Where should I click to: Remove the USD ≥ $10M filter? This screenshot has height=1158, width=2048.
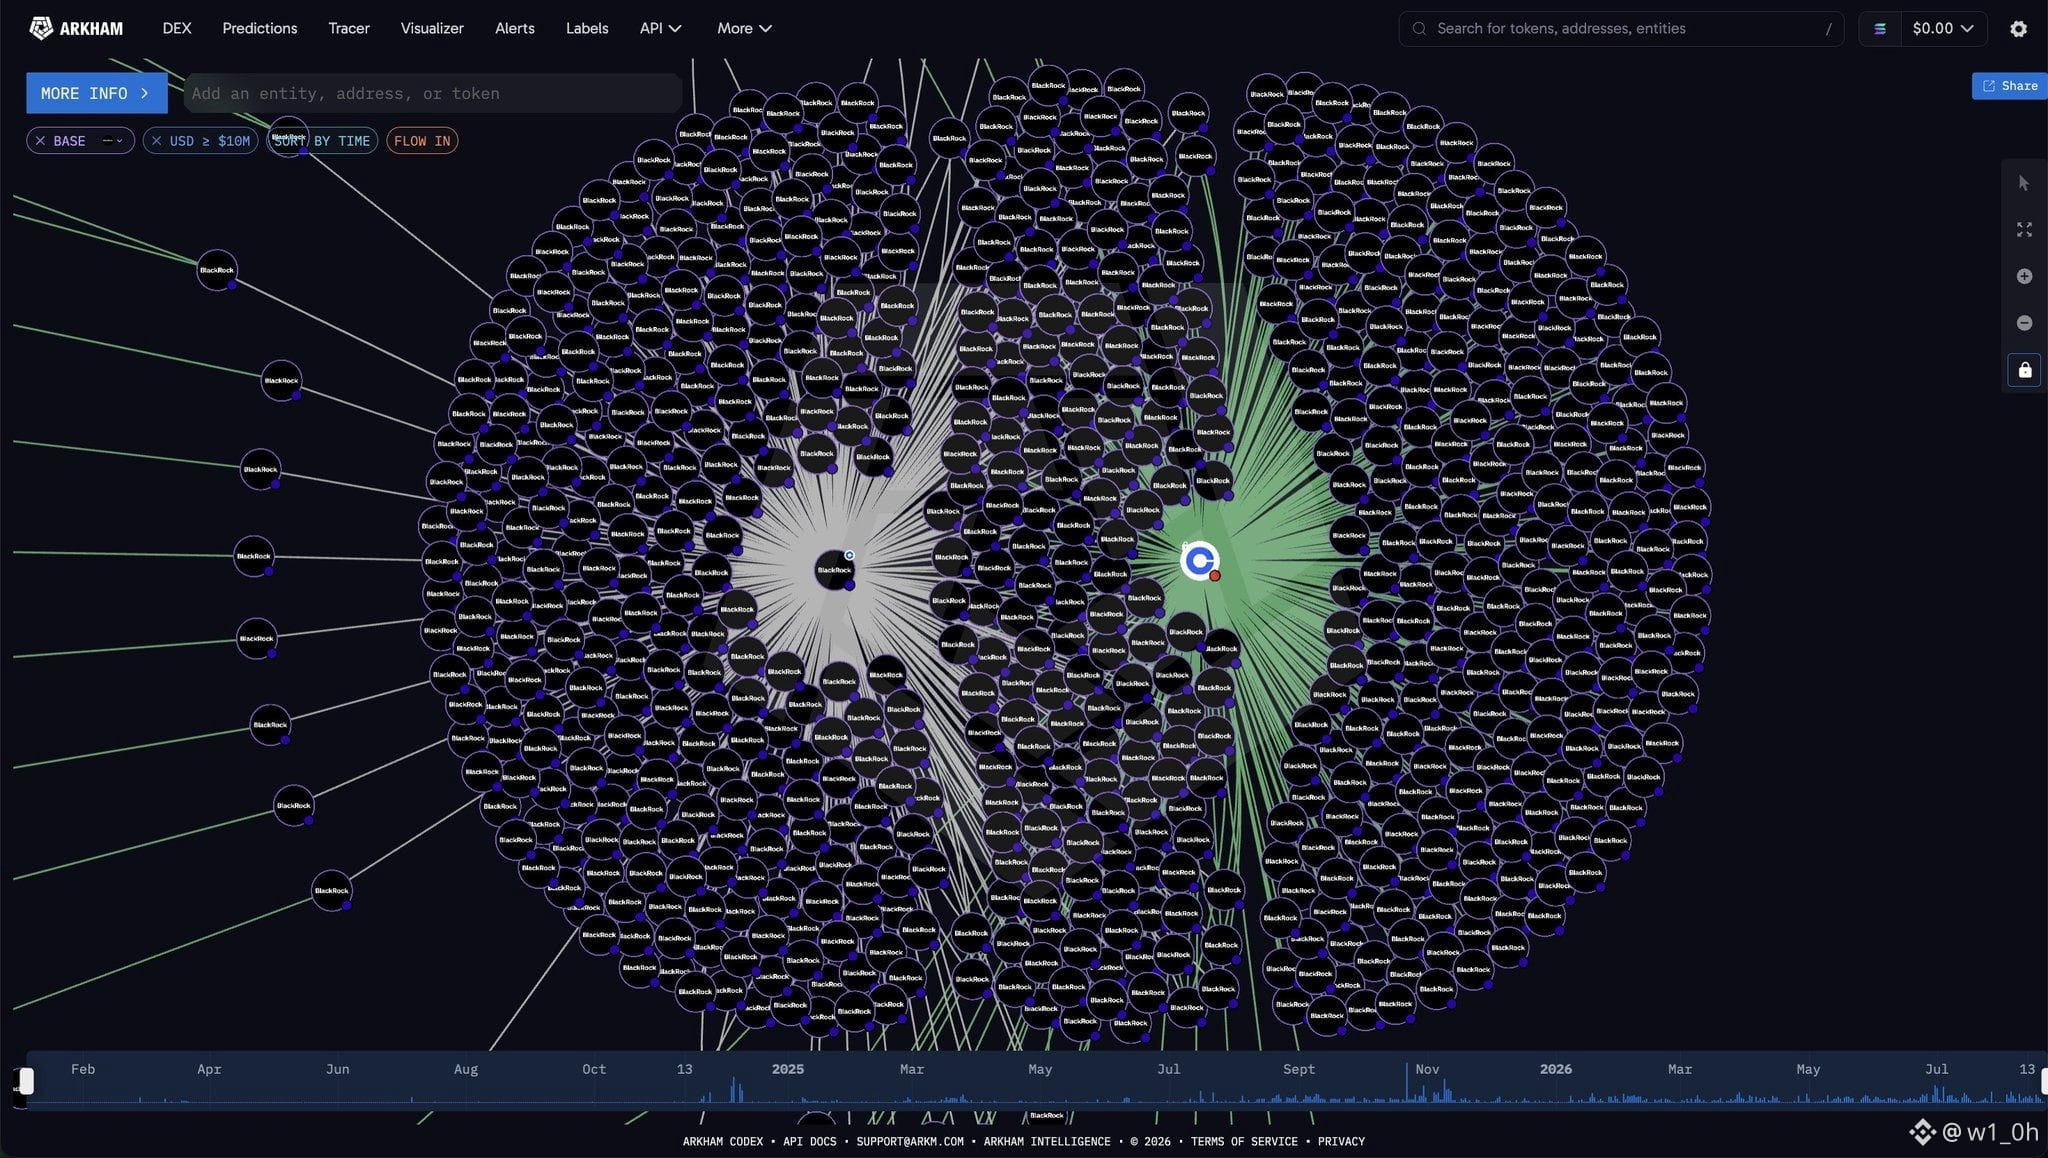[x=156, y=141]
